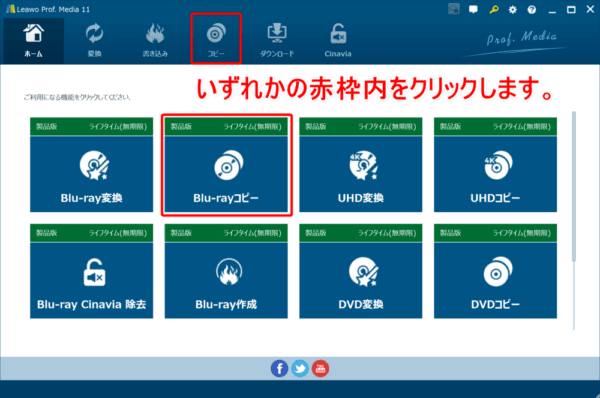Click the module list vertical scrollbar
The height and width of the screenshot is (398, 600).
(x=574, y=187)
